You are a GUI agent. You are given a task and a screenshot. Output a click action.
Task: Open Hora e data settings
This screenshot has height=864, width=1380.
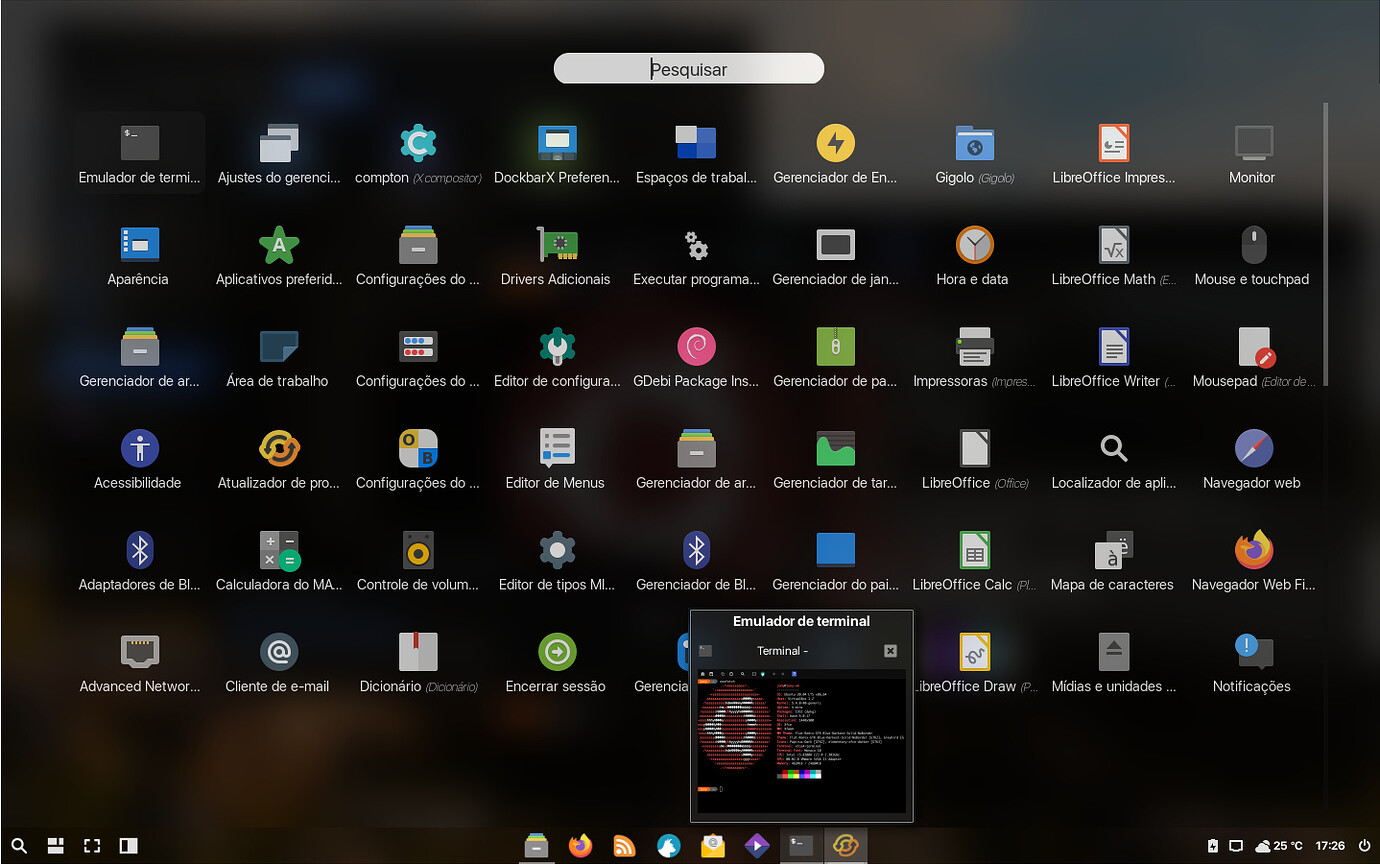[974, 256]
